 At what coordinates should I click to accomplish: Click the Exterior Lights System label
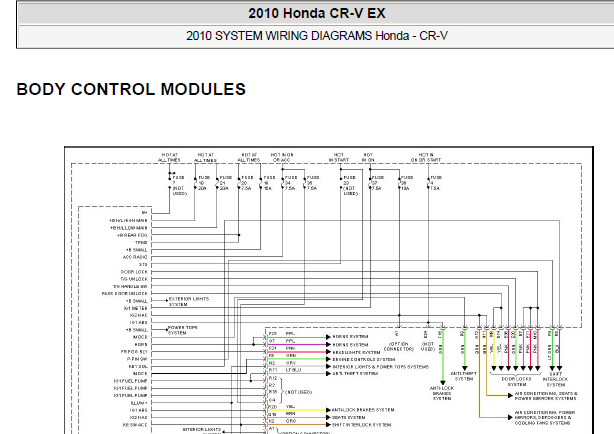tap(189, 302)
